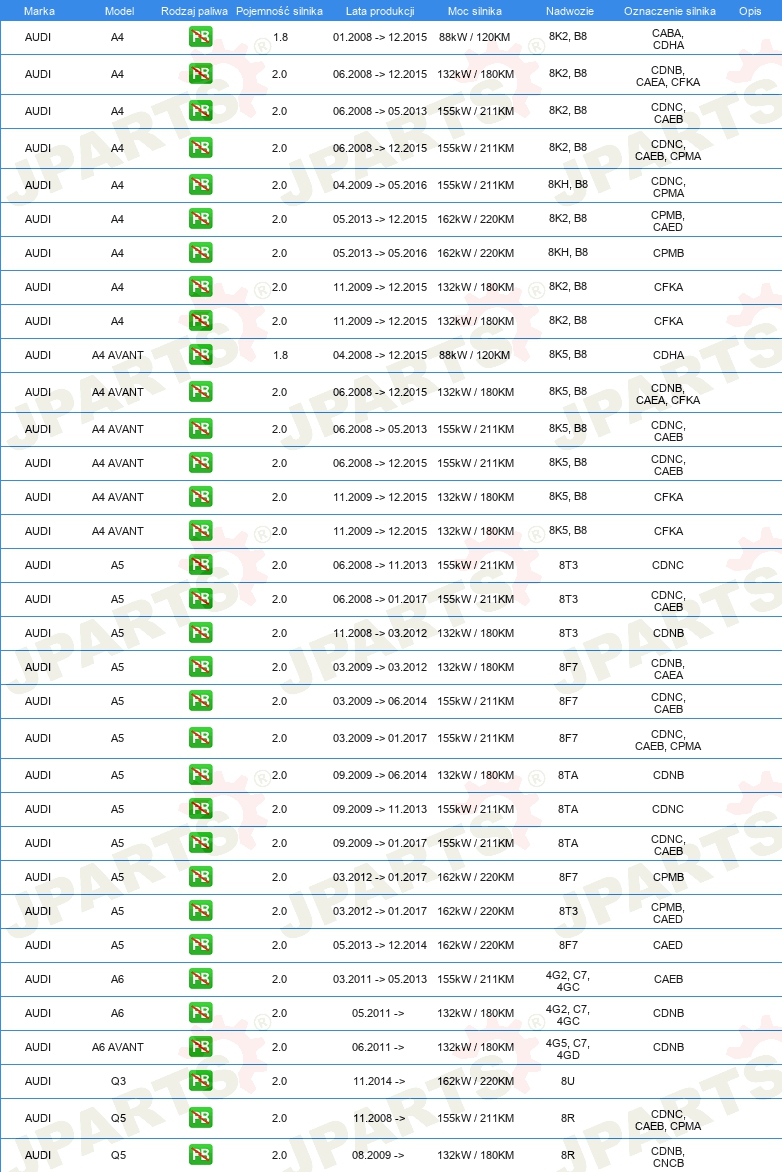Click the Oznaczenie silnika column header
Image resolution: width=782 pixels, height=1172 pixels.
coord(670,11)
